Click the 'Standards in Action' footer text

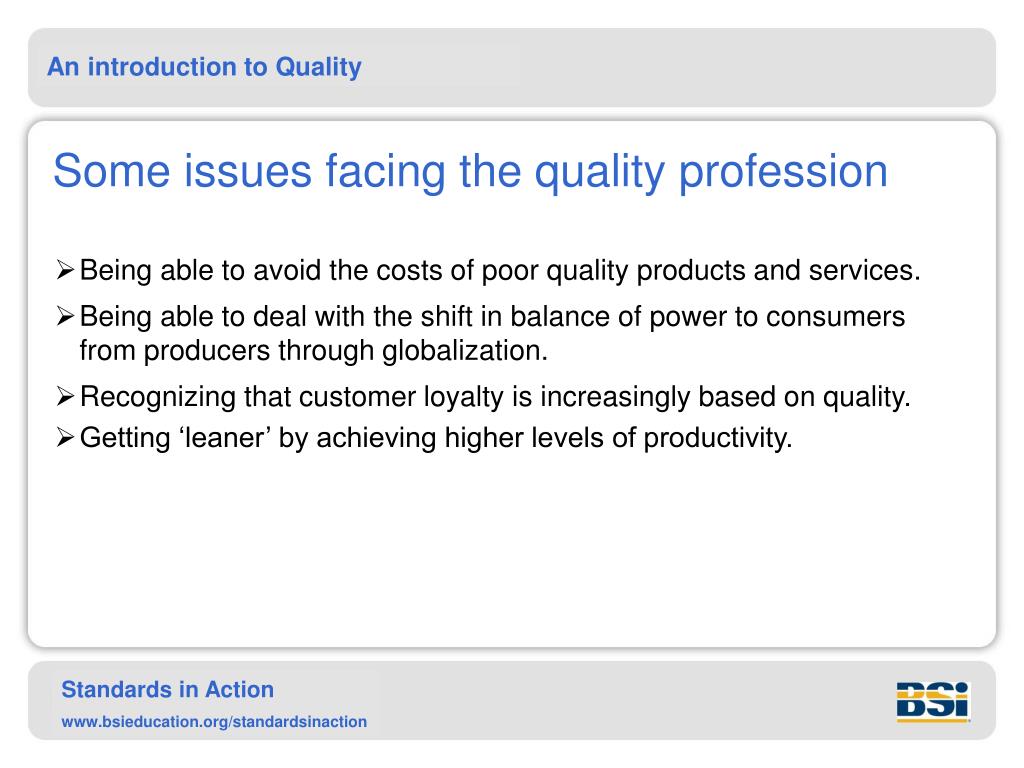click(x=167, y=690)
